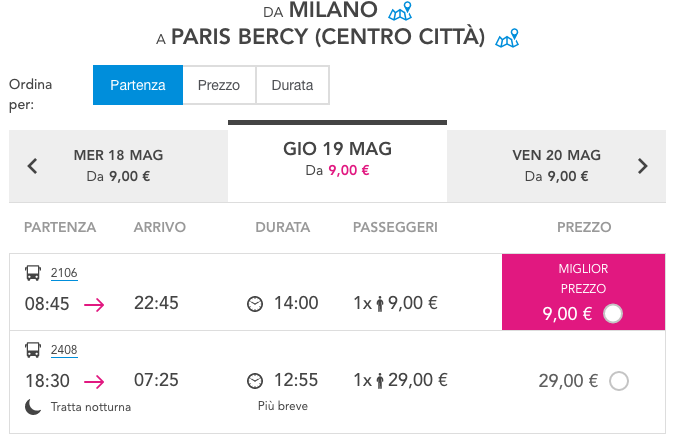Sort results by Prezzo

(219, 85)
